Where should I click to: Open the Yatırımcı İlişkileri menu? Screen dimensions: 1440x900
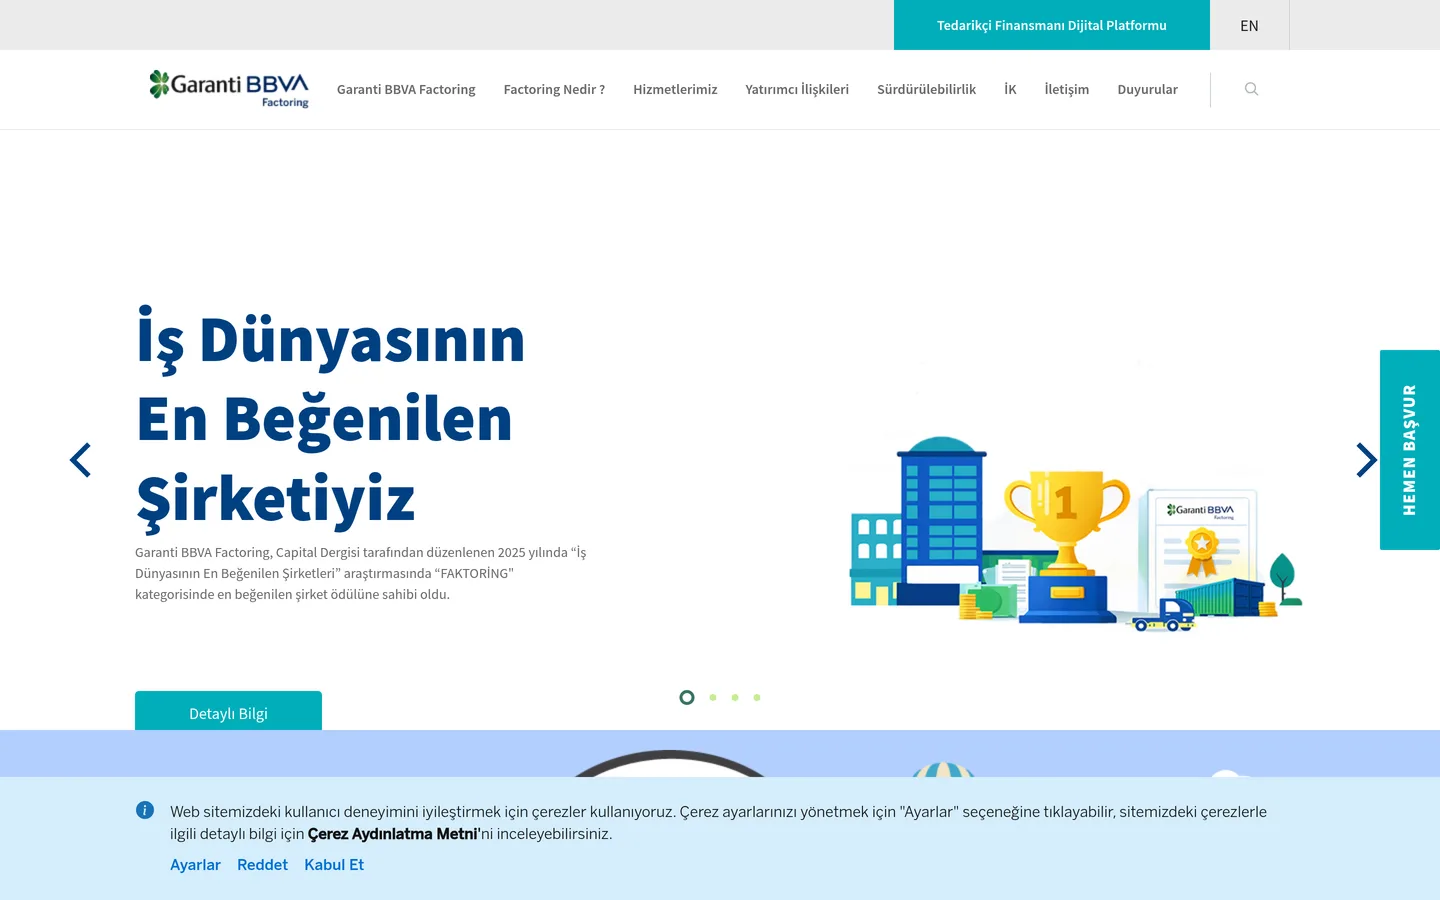click(x=797, y=89)
